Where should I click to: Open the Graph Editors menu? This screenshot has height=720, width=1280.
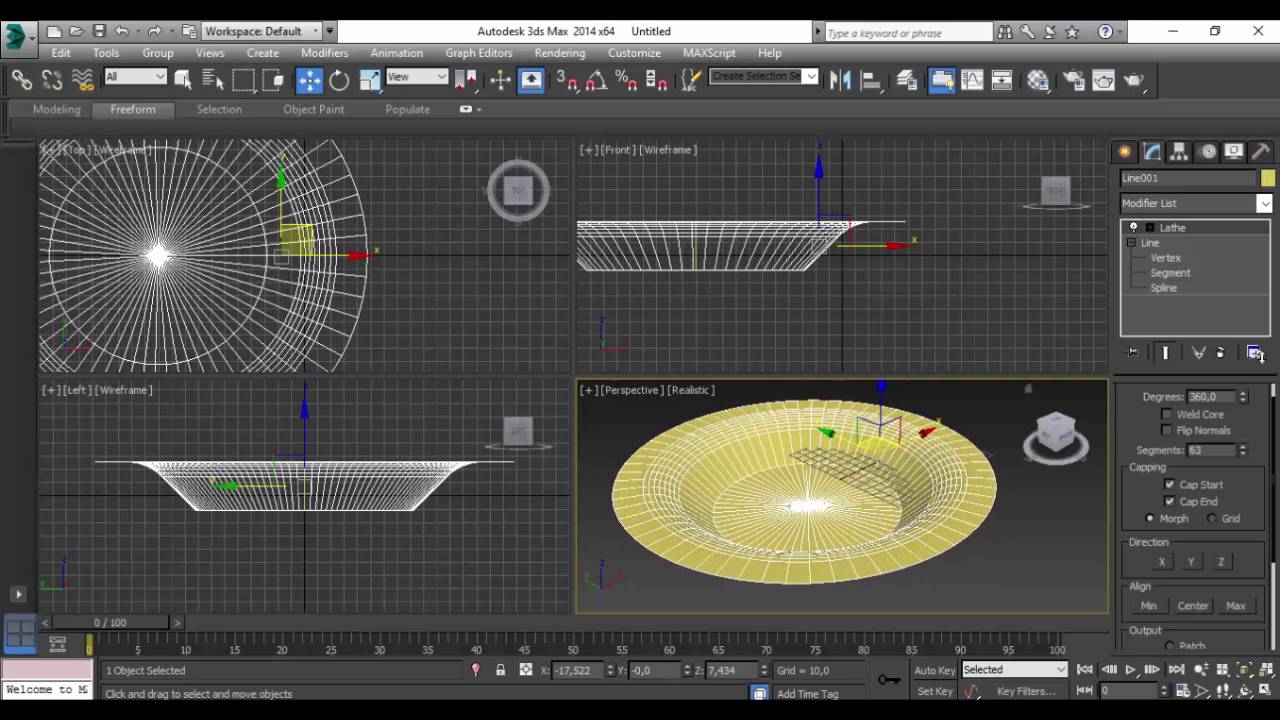478,52
